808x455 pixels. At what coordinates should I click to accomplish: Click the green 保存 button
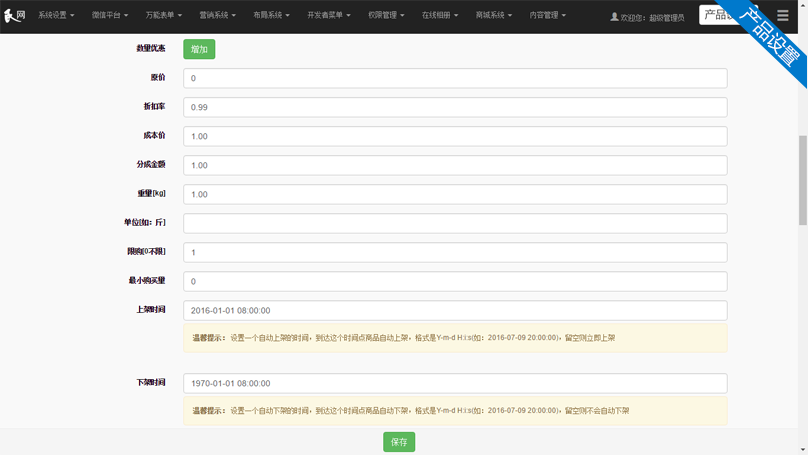click(399, 442)
